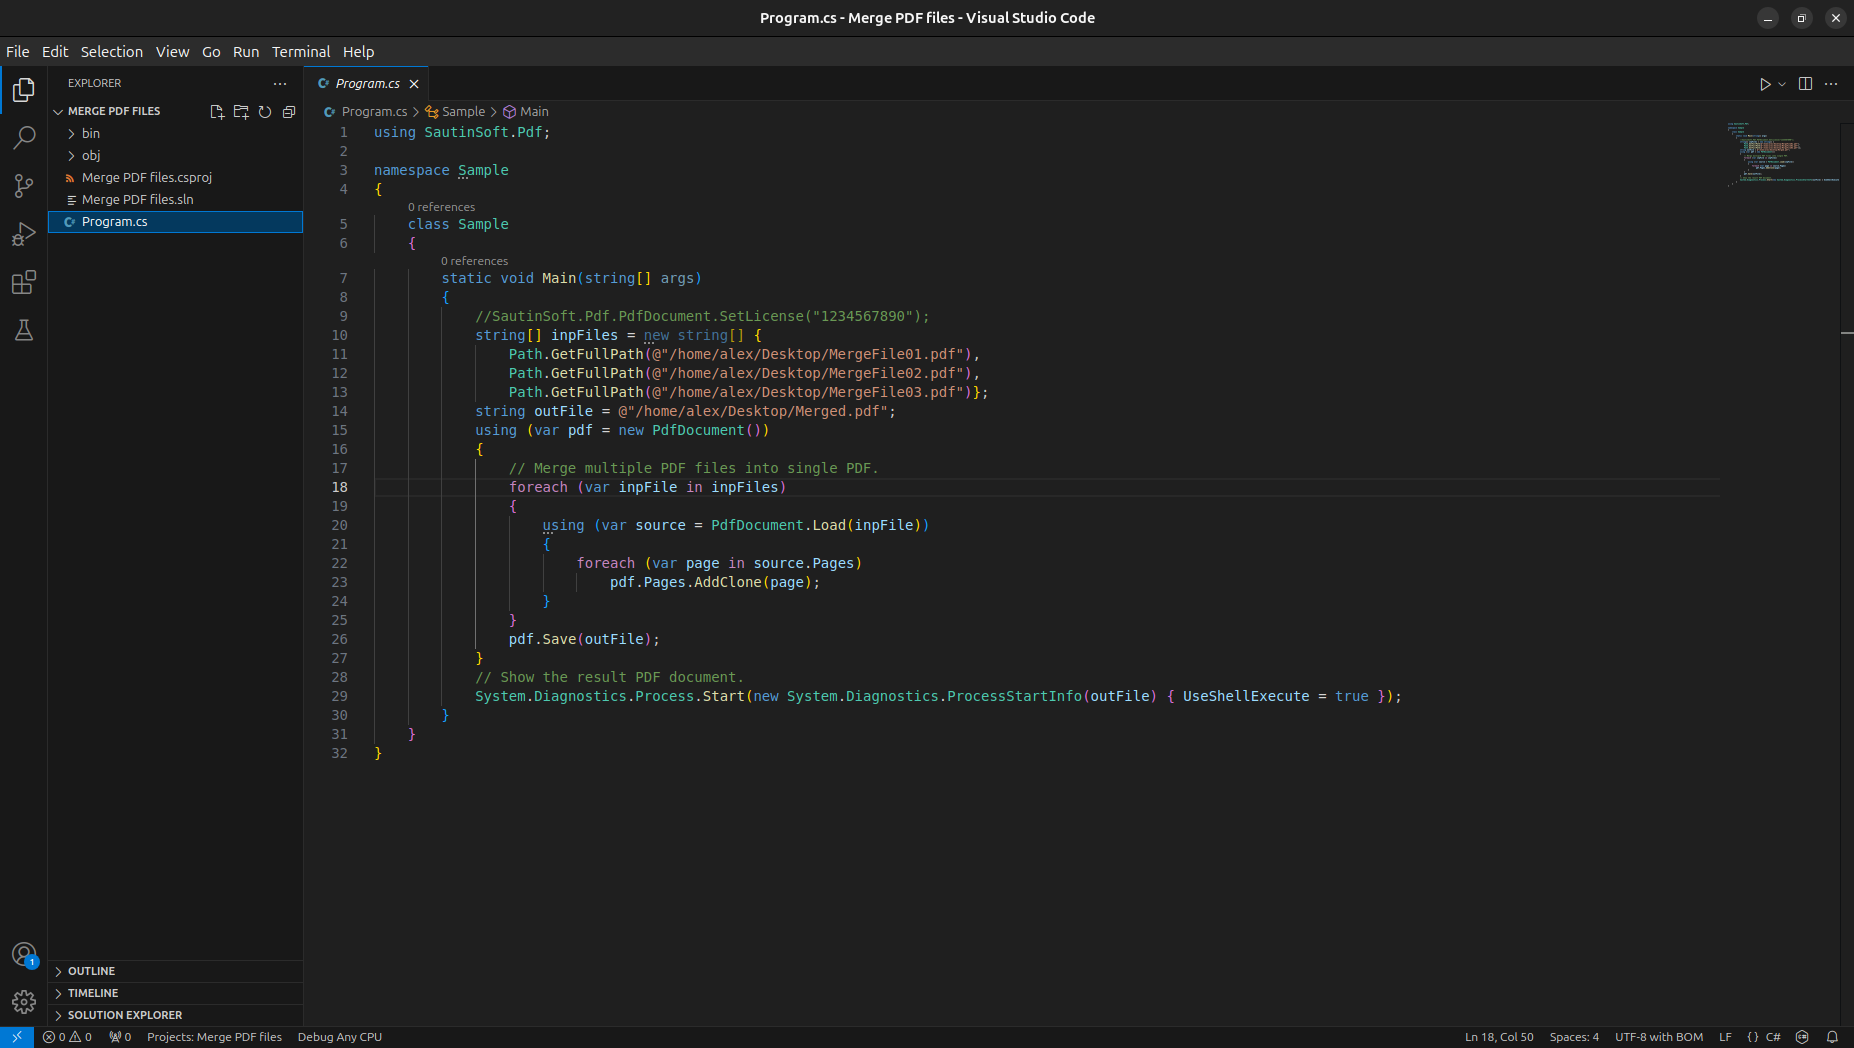Viewport: 1854px width, 1048px height.
Task: Open the Selection menu
Action: pos(112,52)
